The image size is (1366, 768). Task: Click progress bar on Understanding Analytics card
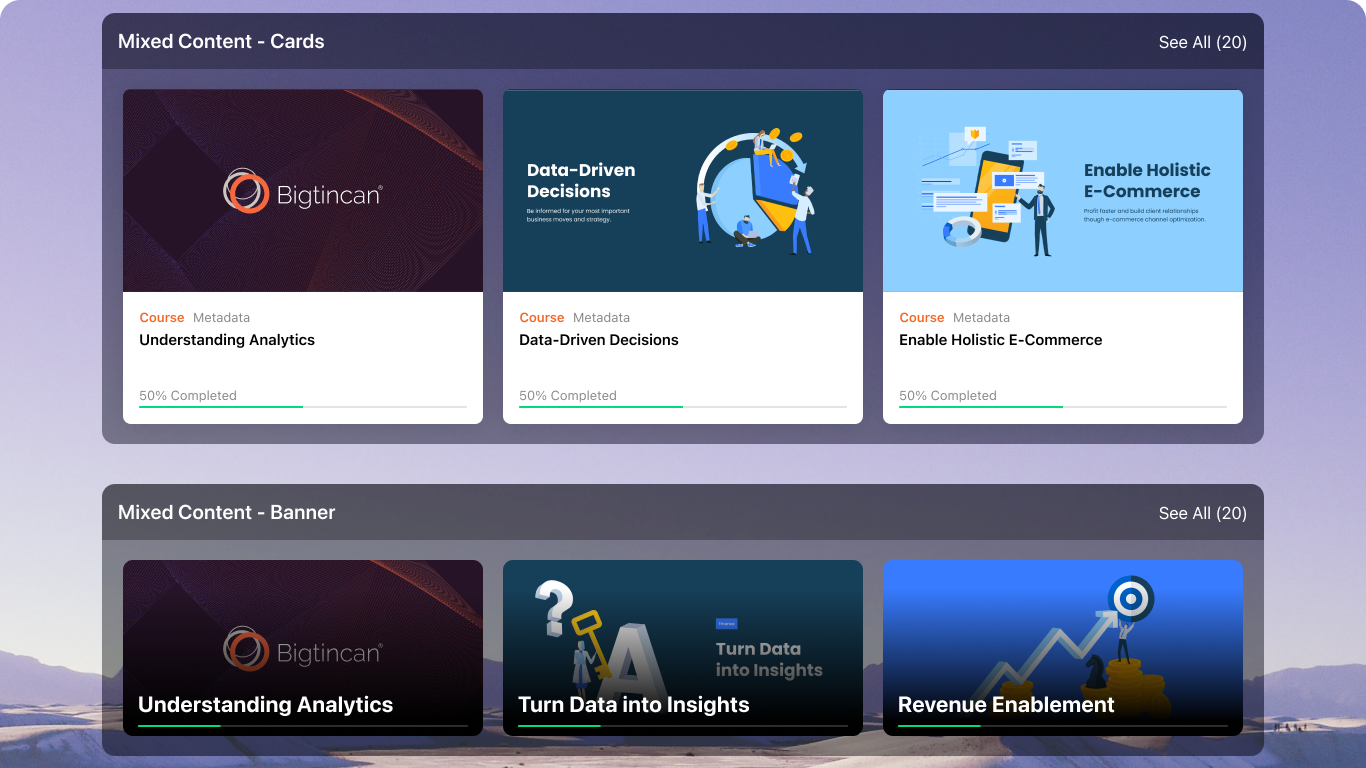pyautogui.click(x=303, y=407)
